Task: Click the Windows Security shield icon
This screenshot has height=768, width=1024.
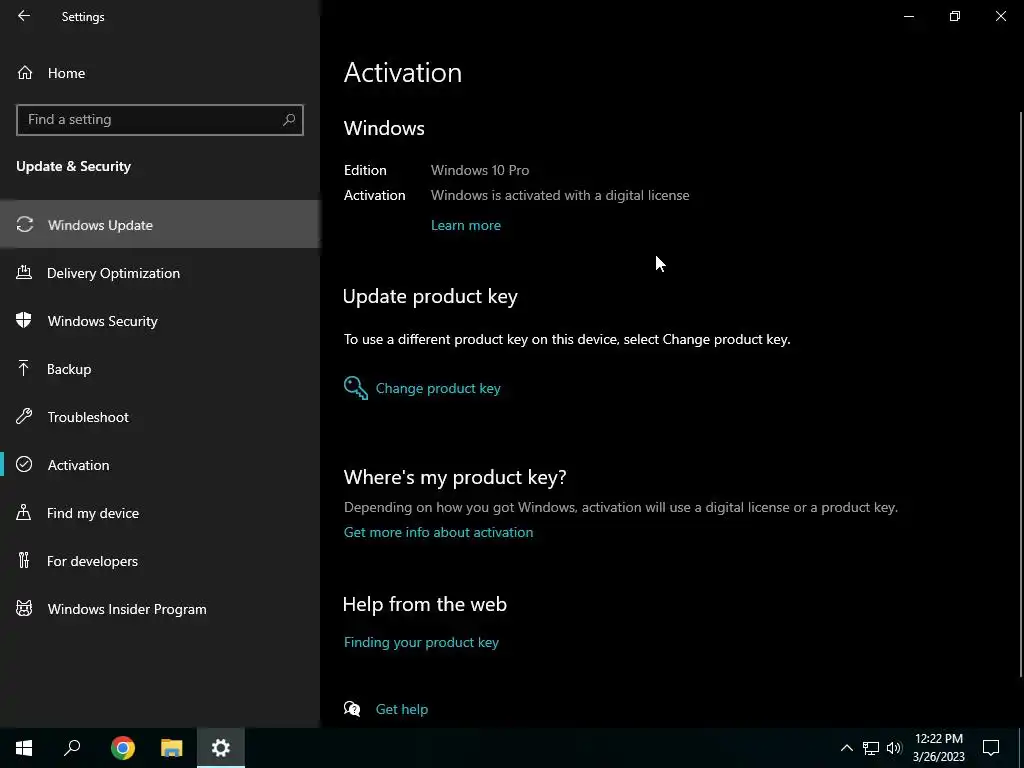Action: [24, 320]
